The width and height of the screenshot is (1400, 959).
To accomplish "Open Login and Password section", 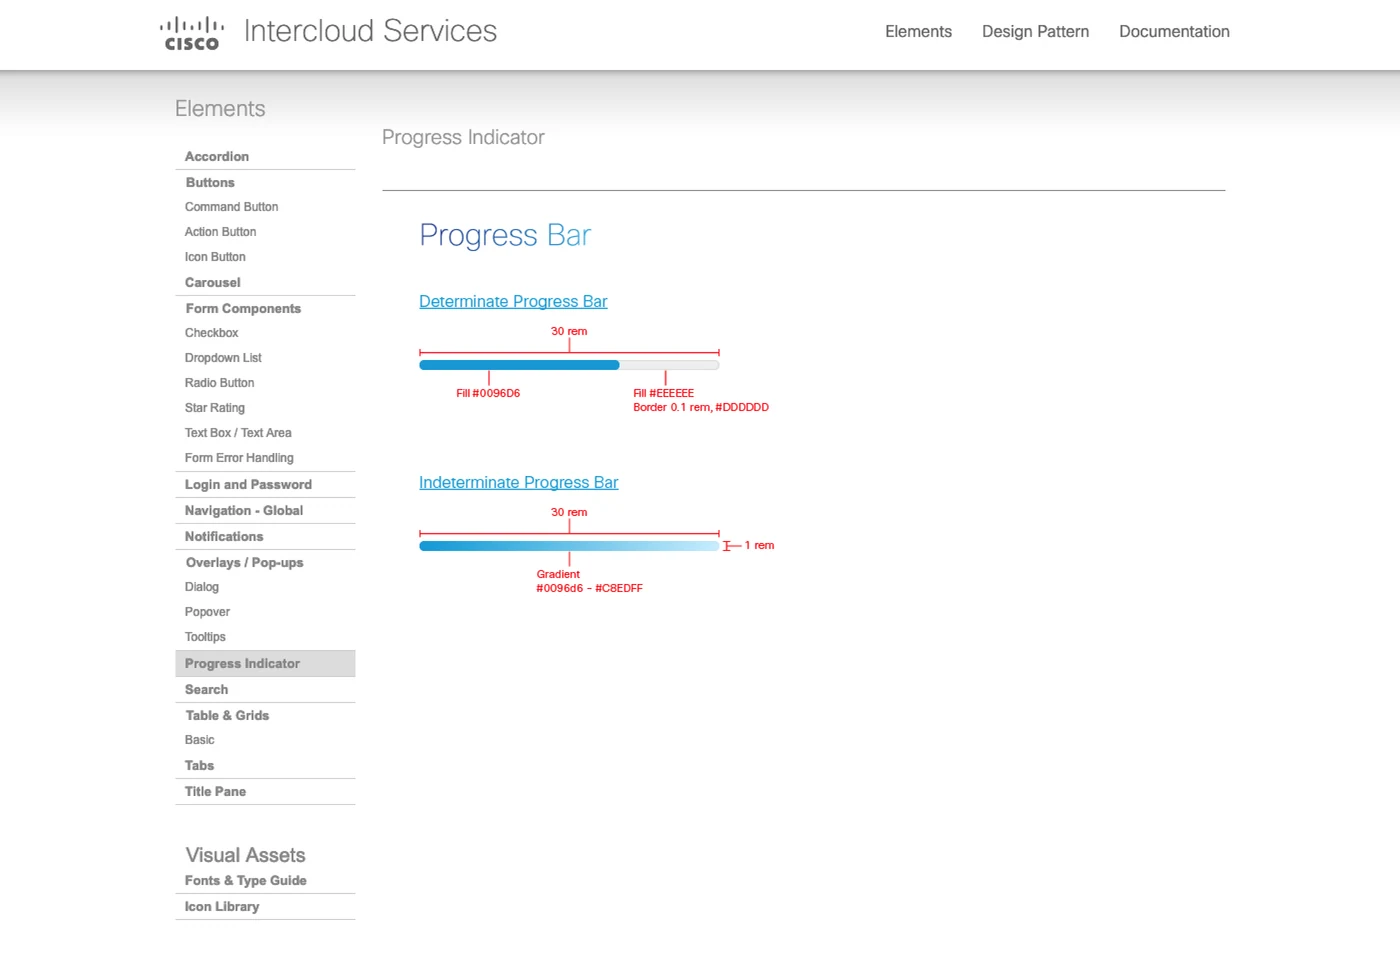I will [248, 485].
